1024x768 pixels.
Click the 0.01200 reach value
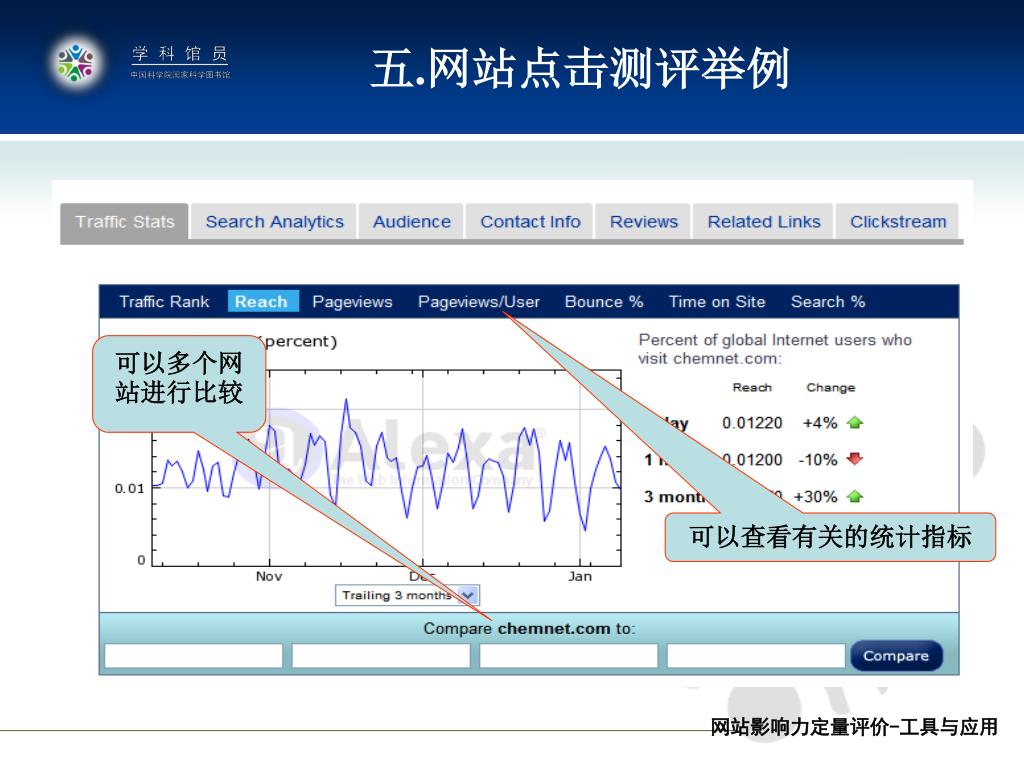(752, 460)
